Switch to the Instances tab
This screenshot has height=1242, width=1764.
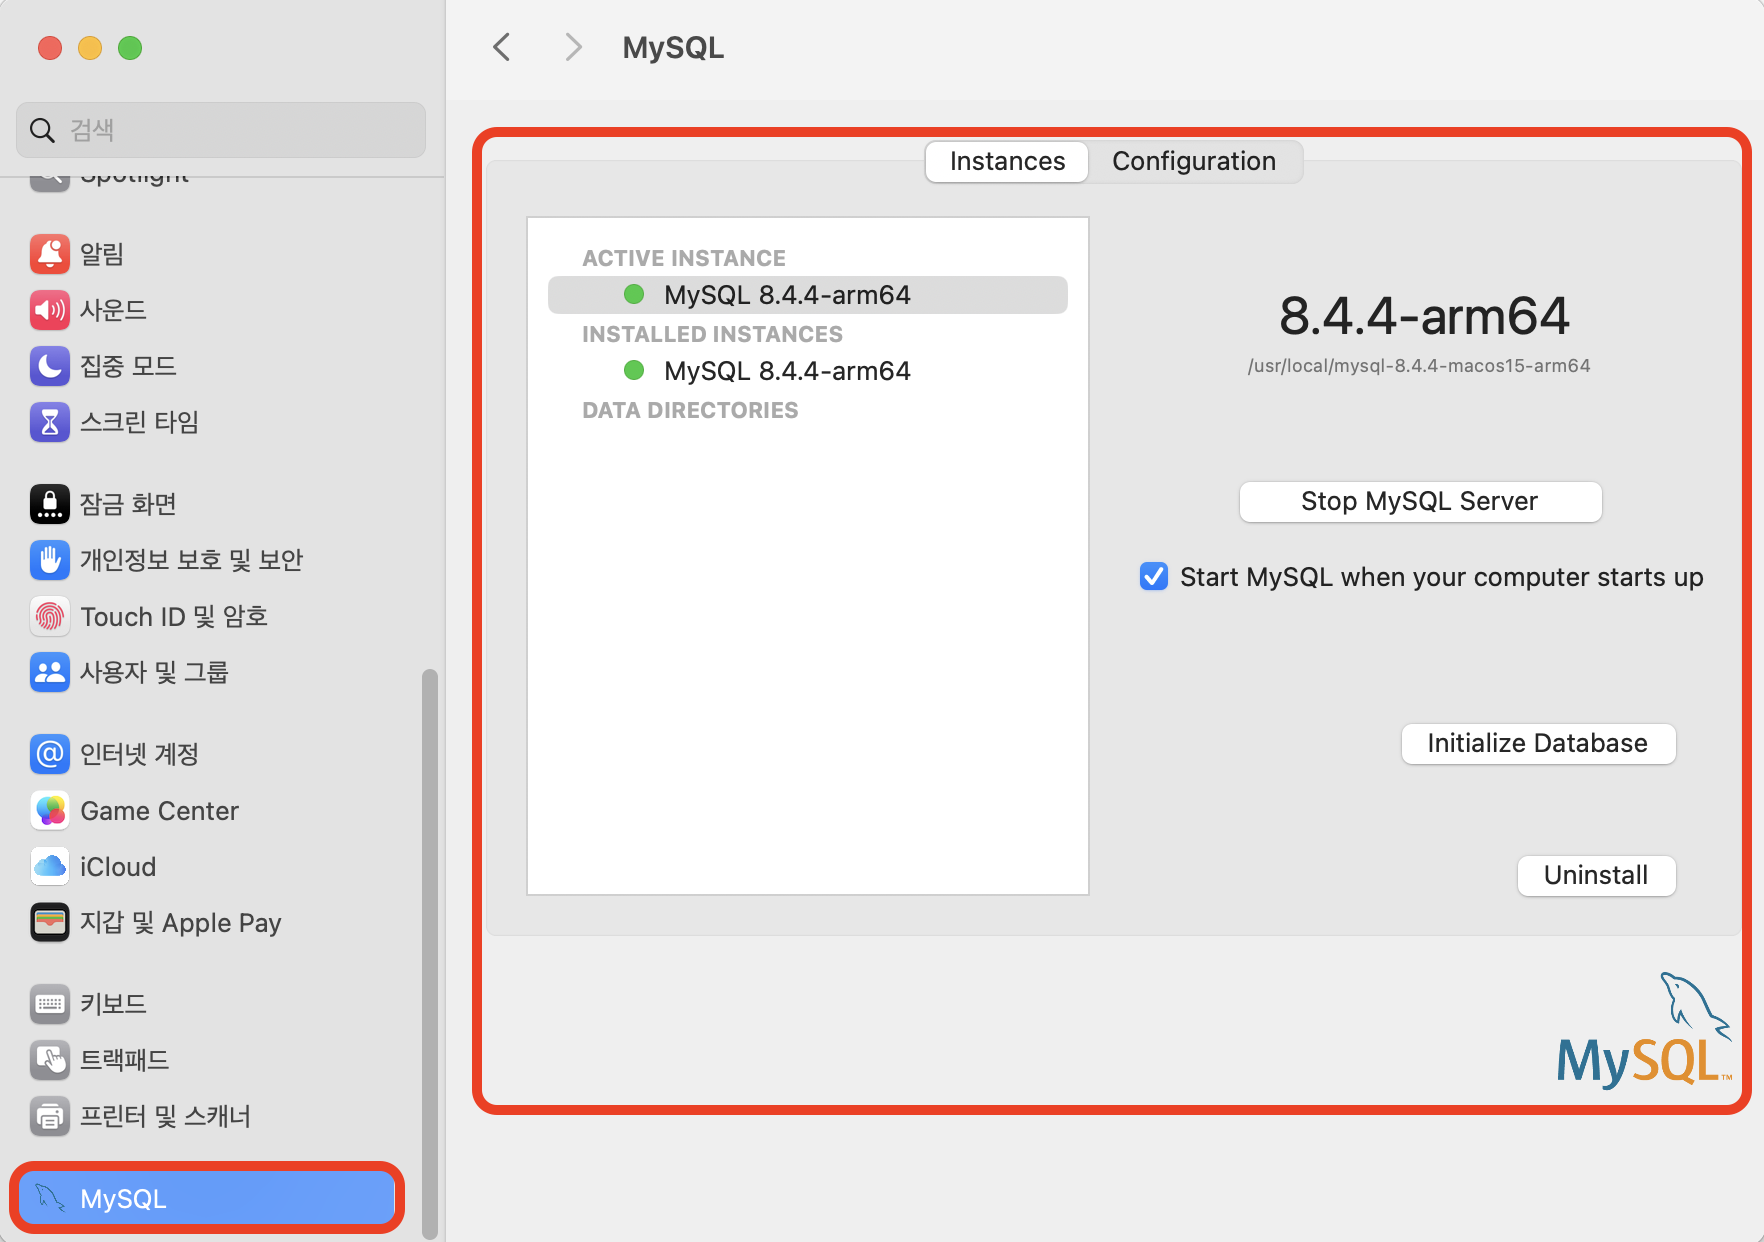pos(1007,161)
